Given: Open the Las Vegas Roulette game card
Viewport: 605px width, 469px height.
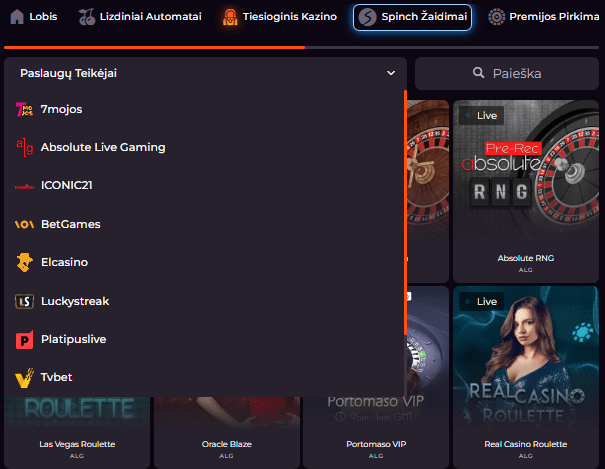Looking at the screenshot, I should click(x=77, y=432).
